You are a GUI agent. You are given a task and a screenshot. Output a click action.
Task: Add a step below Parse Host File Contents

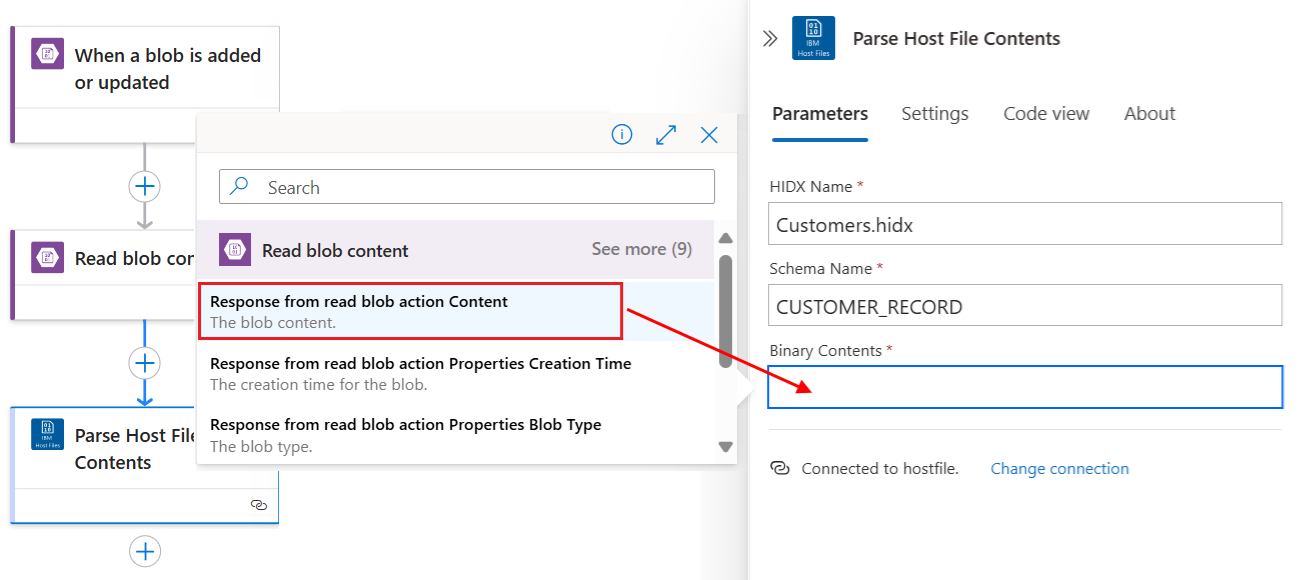click(145, 551)
